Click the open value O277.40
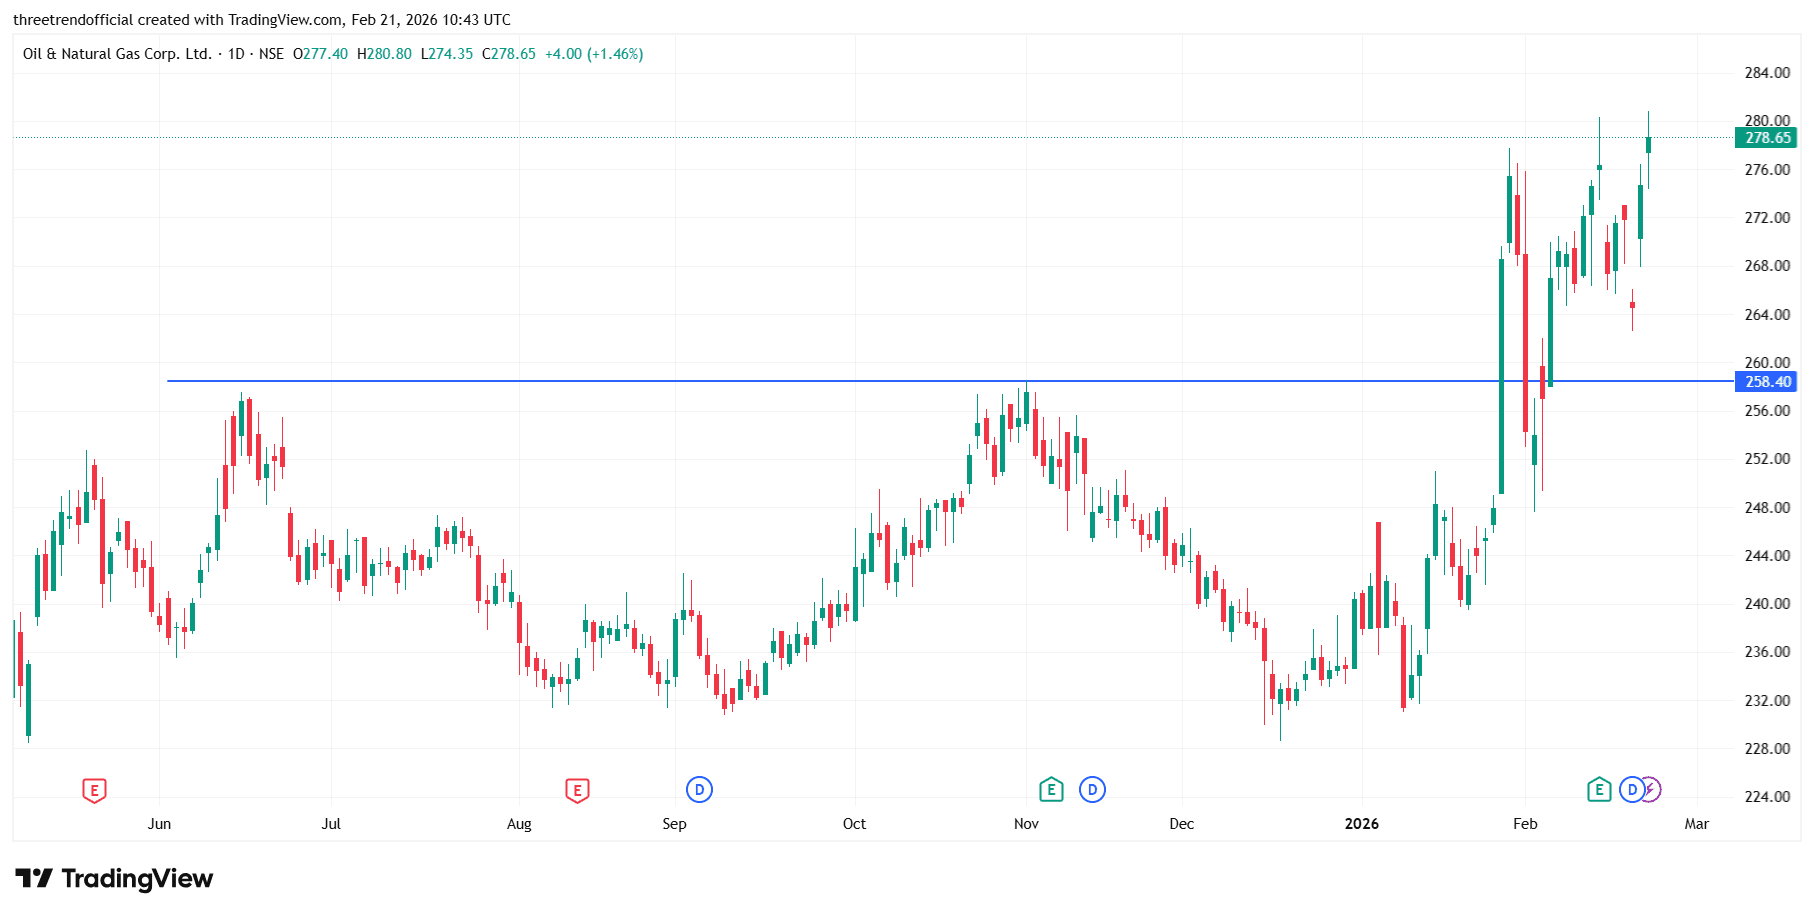Viewport: 1814px width, 916px height. pyautogui.click(x=320, y=54)
